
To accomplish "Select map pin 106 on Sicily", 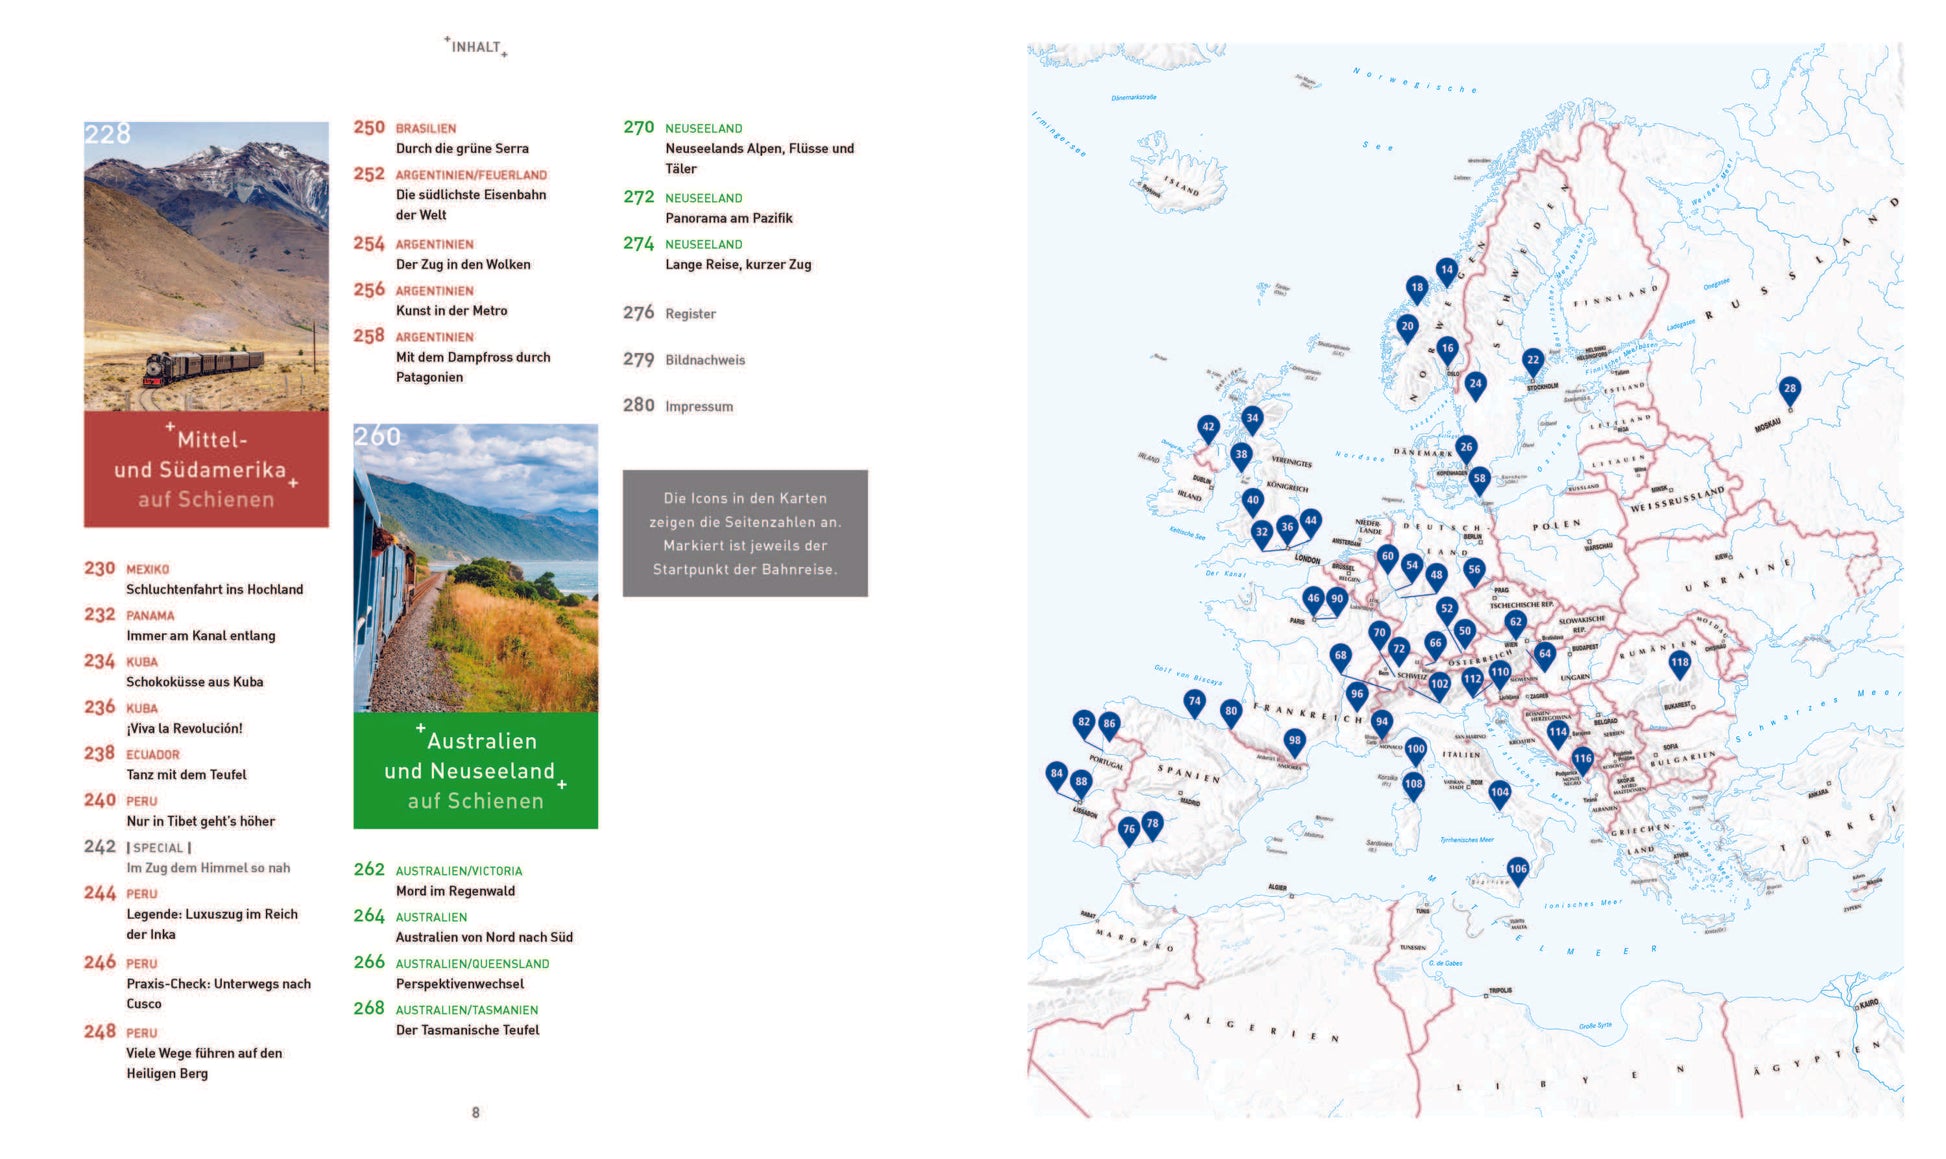I will pyautogui.click(x=1517, y=868).
